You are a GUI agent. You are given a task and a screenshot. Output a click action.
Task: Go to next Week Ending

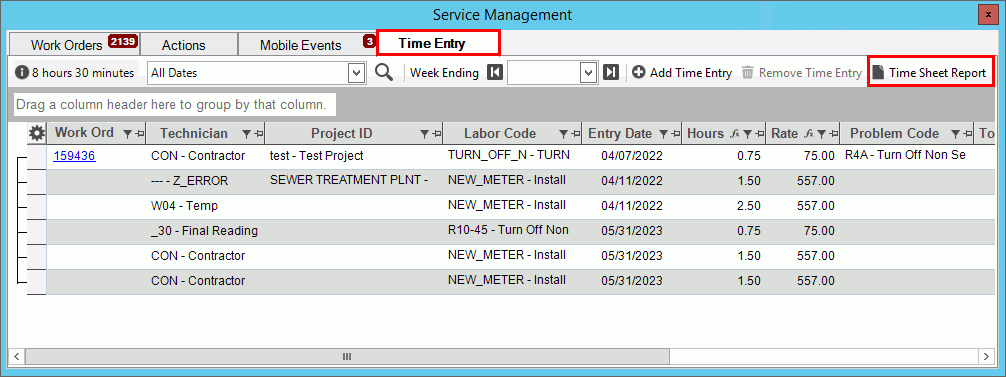pos(611,72)
